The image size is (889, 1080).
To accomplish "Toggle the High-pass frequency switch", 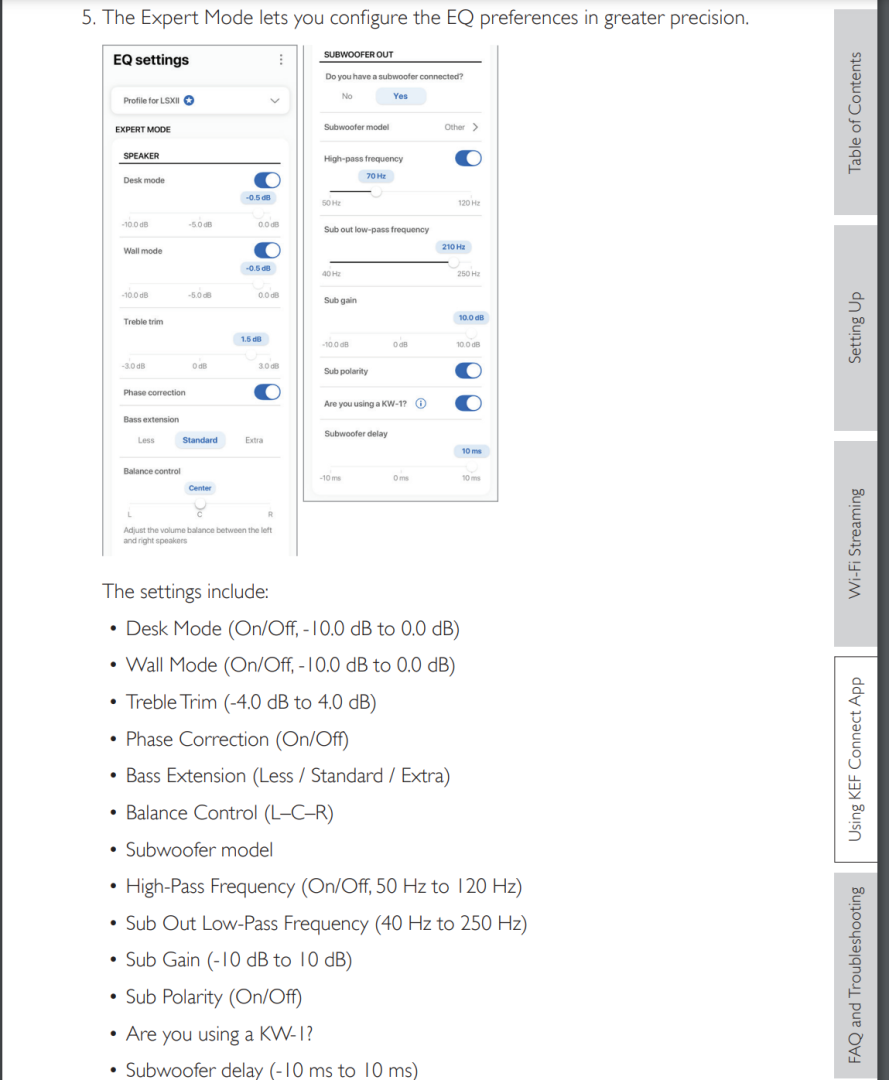I will click(x=468, y=158).
